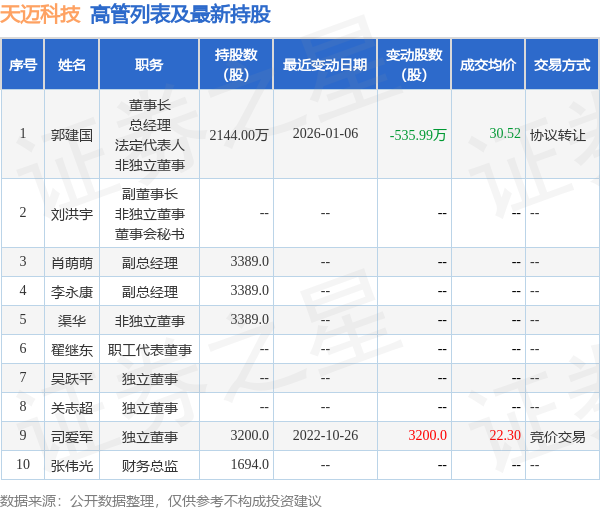
Task: Click the 副董事长 position text
Action: pyautogui.click(x=150, y=194)
